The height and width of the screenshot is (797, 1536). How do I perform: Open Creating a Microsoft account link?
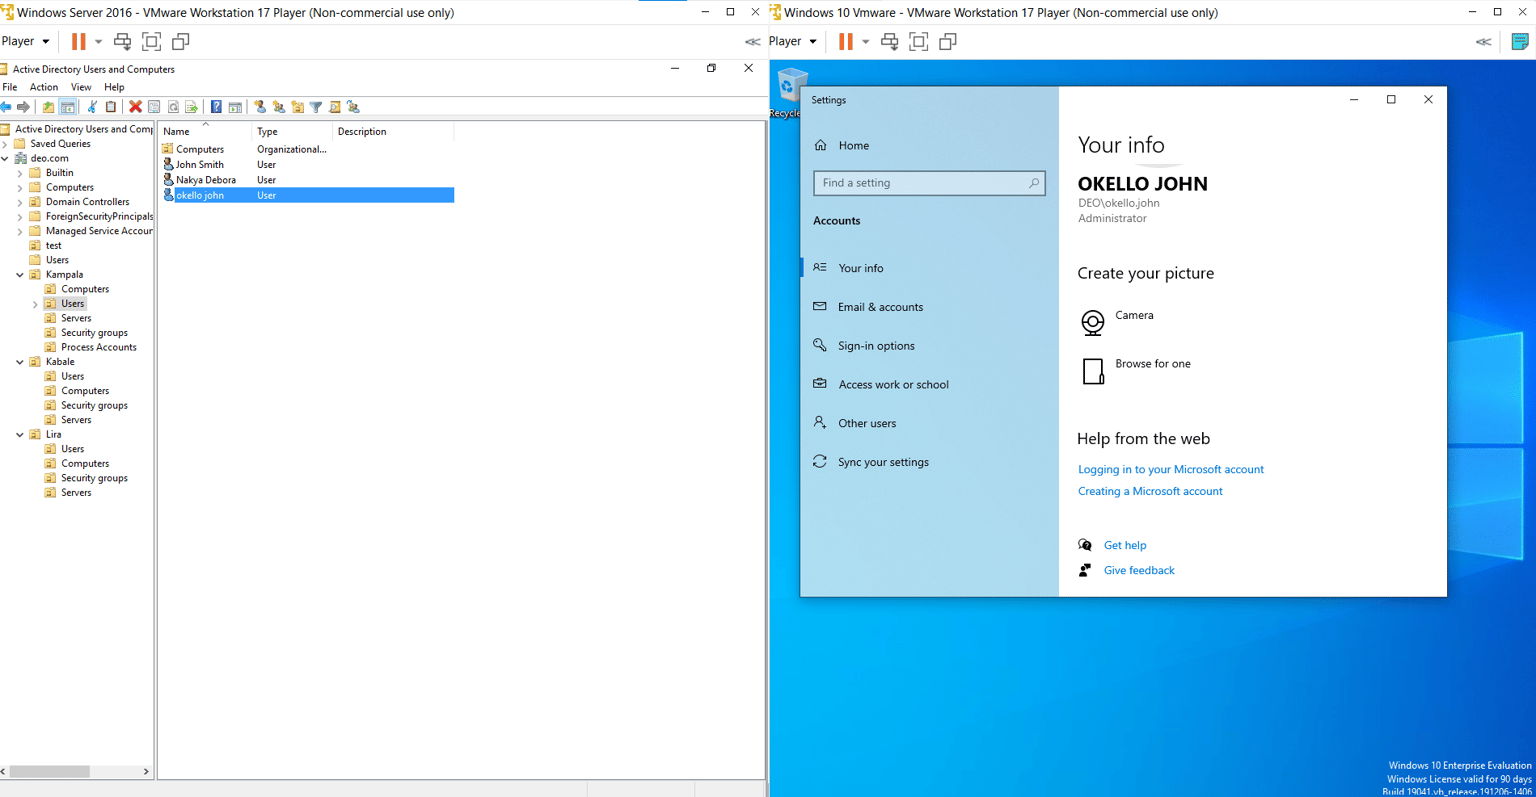click(x=1150, y=491)
